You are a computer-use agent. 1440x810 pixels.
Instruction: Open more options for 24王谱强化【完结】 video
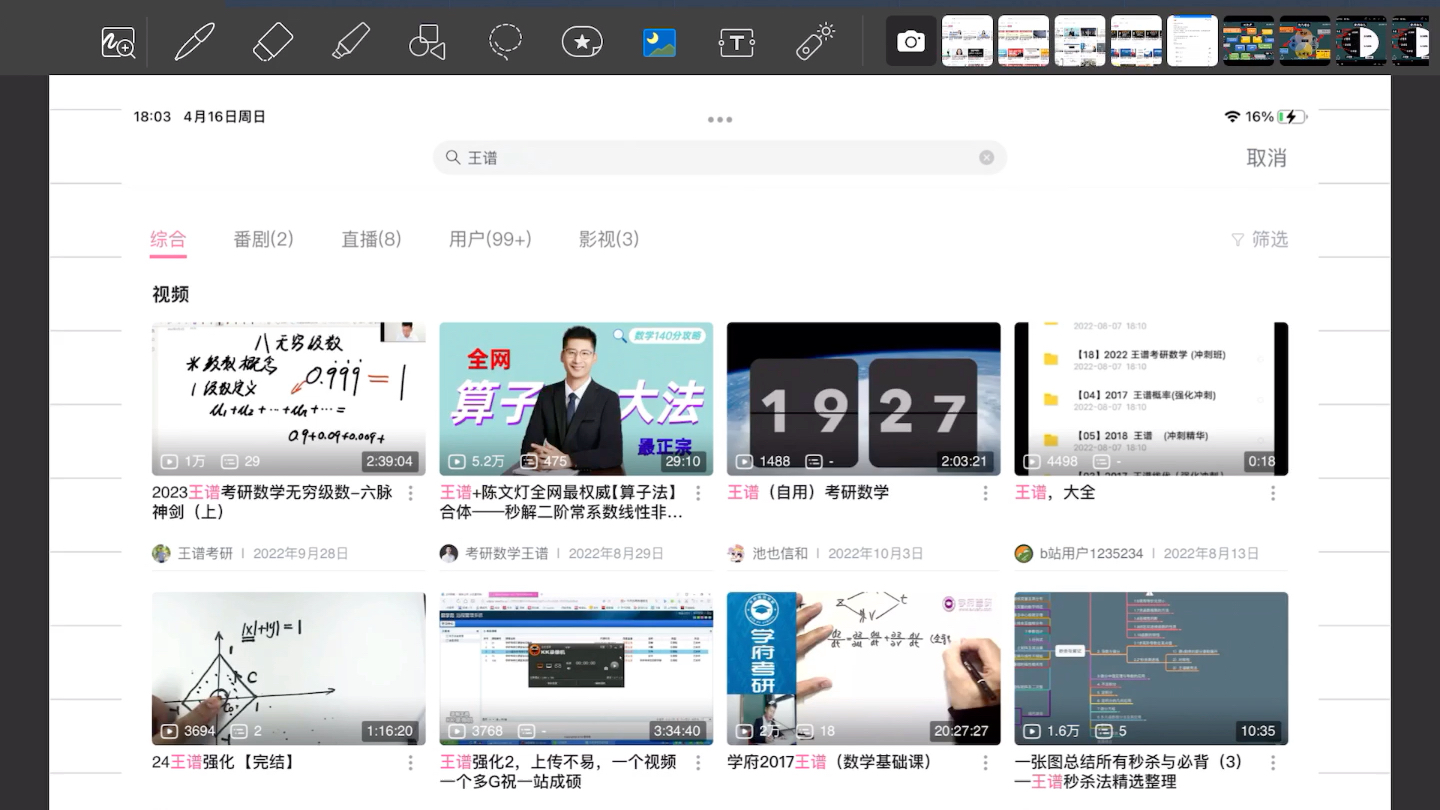point(411,763)
